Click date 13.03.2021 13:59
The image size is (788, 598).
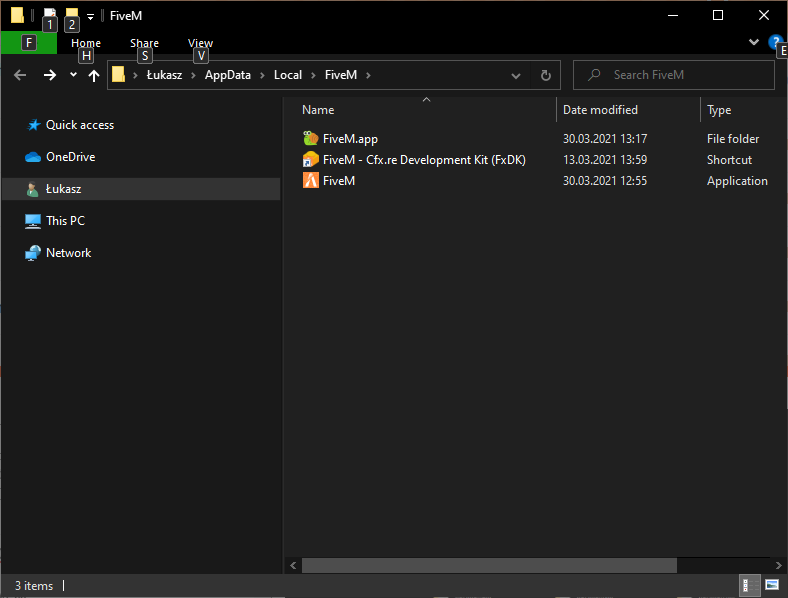click(x=605, y=160)
